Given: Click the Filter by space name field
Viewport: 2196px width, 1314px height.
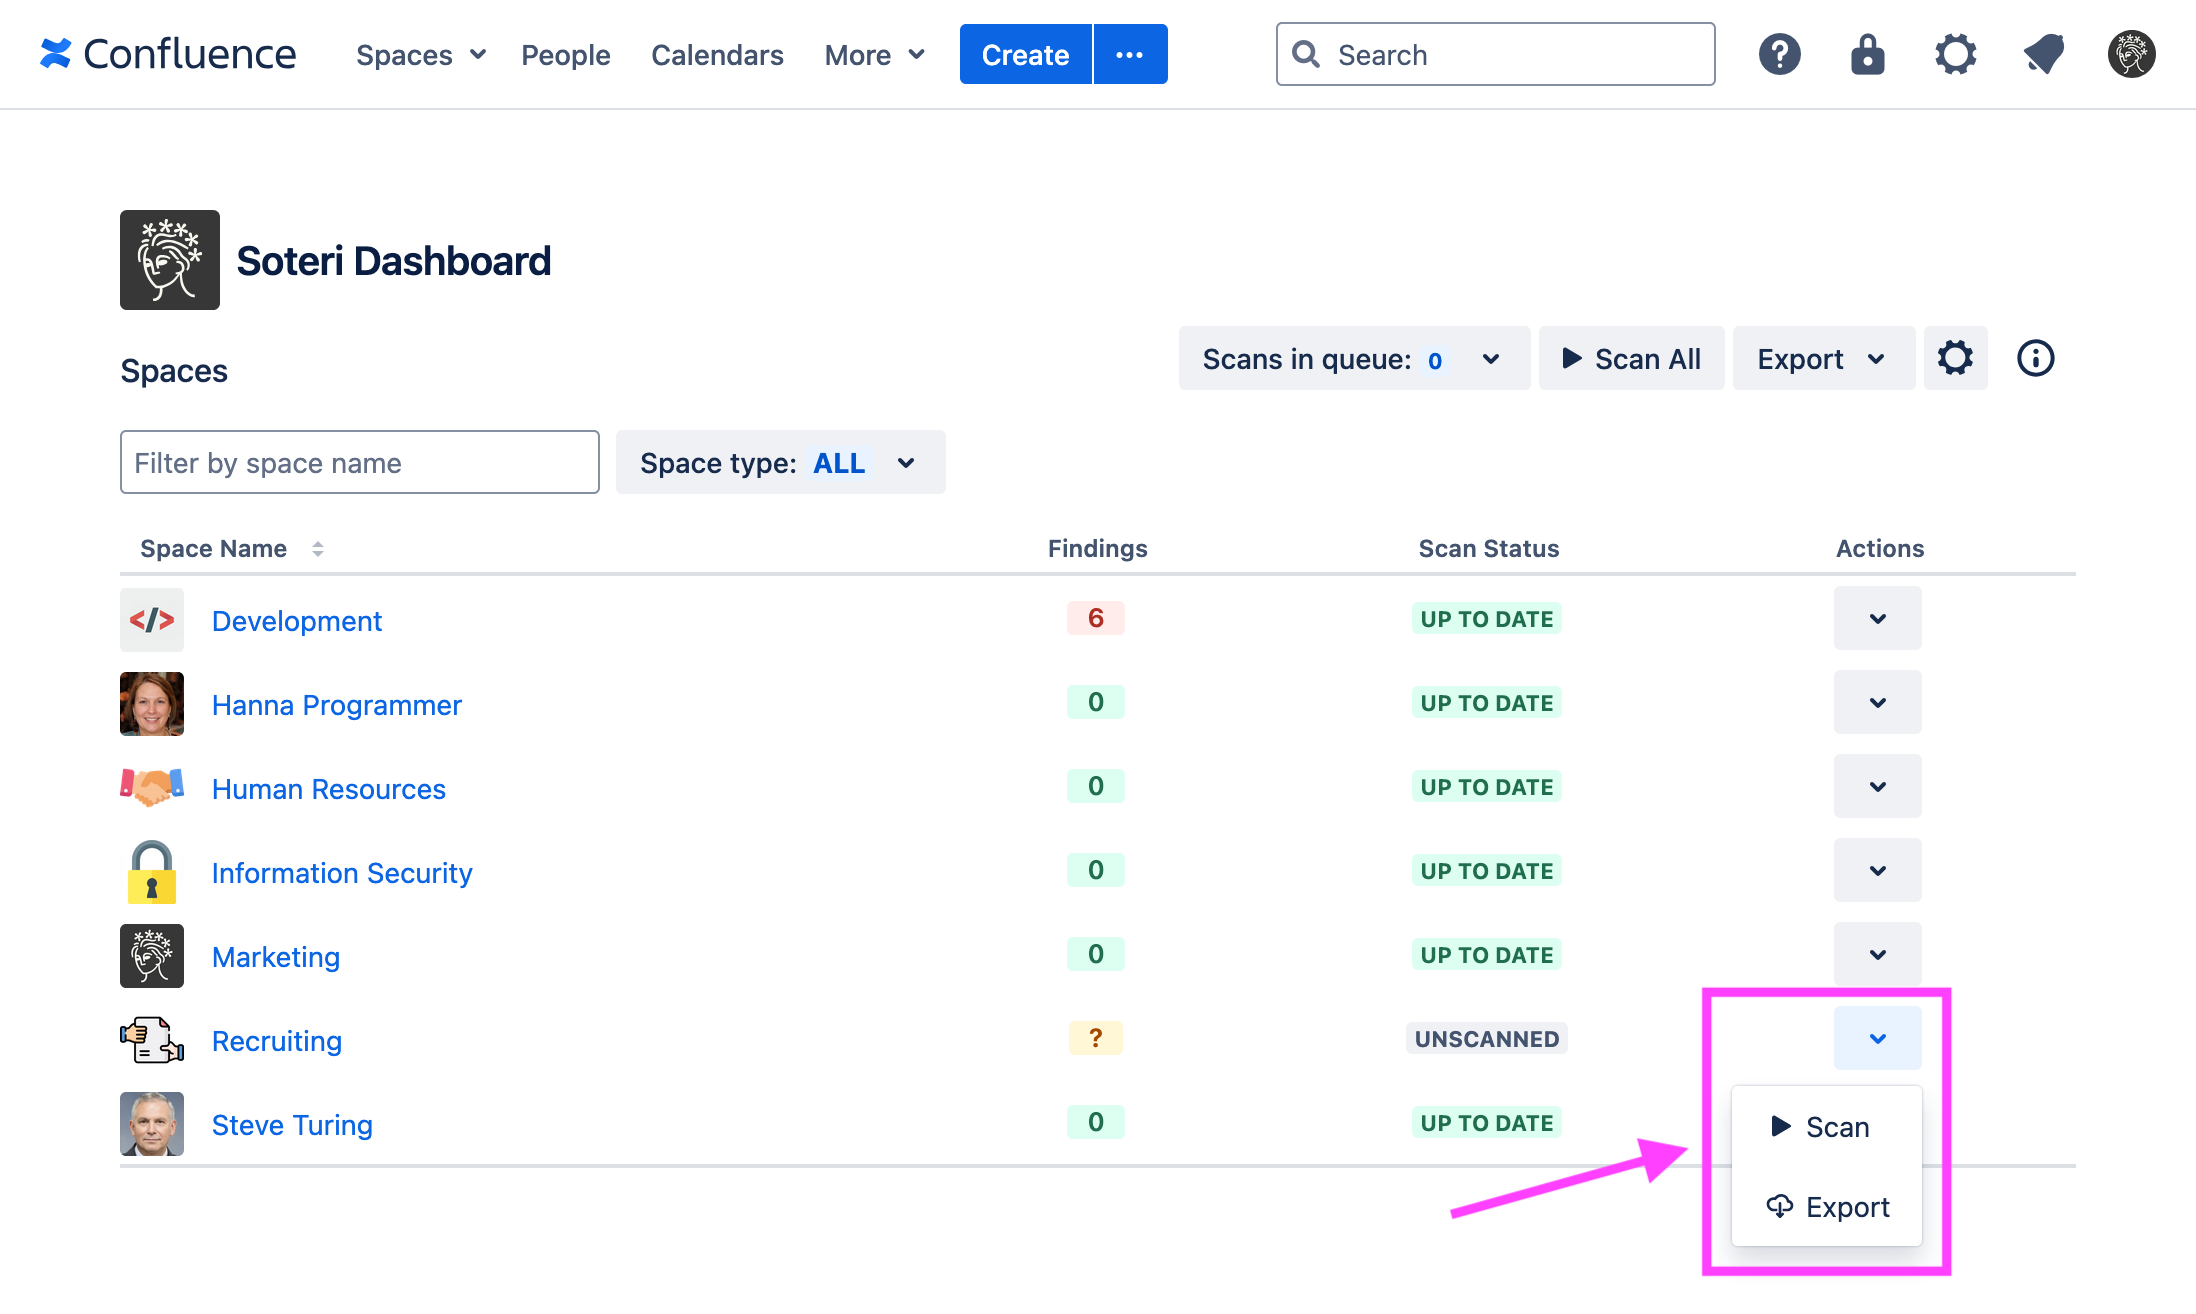Looking at the screenshot, I should (359, 462).
